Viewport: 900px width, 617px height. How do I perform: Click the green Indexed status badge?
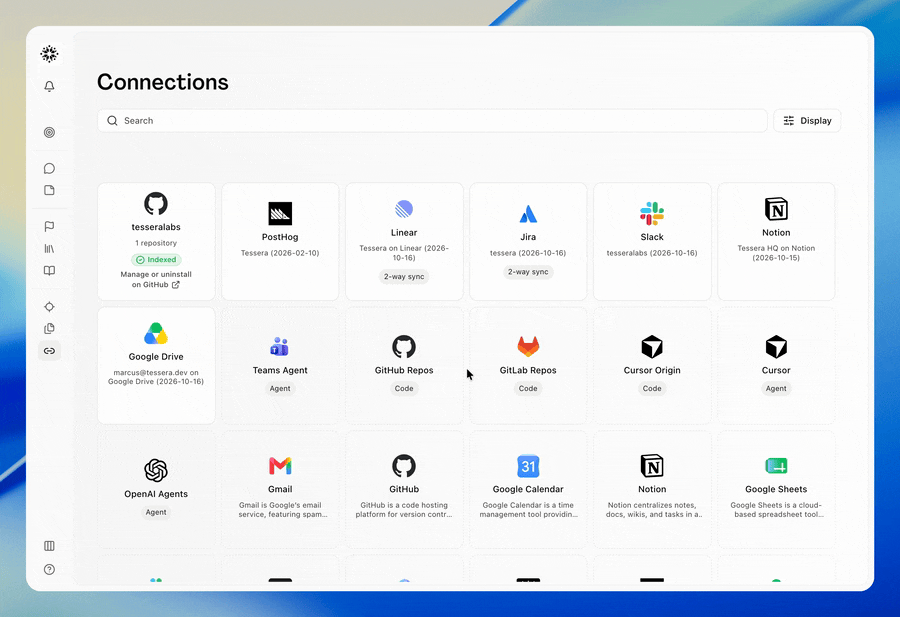156,259
